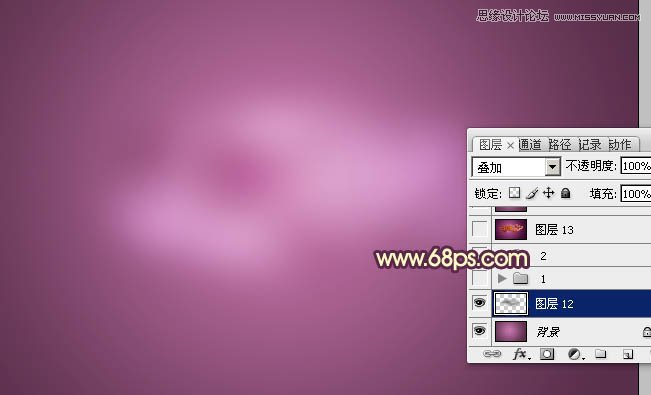Hide the 背景 layer eye icon
651x395 pixels.
coord(479,331)
